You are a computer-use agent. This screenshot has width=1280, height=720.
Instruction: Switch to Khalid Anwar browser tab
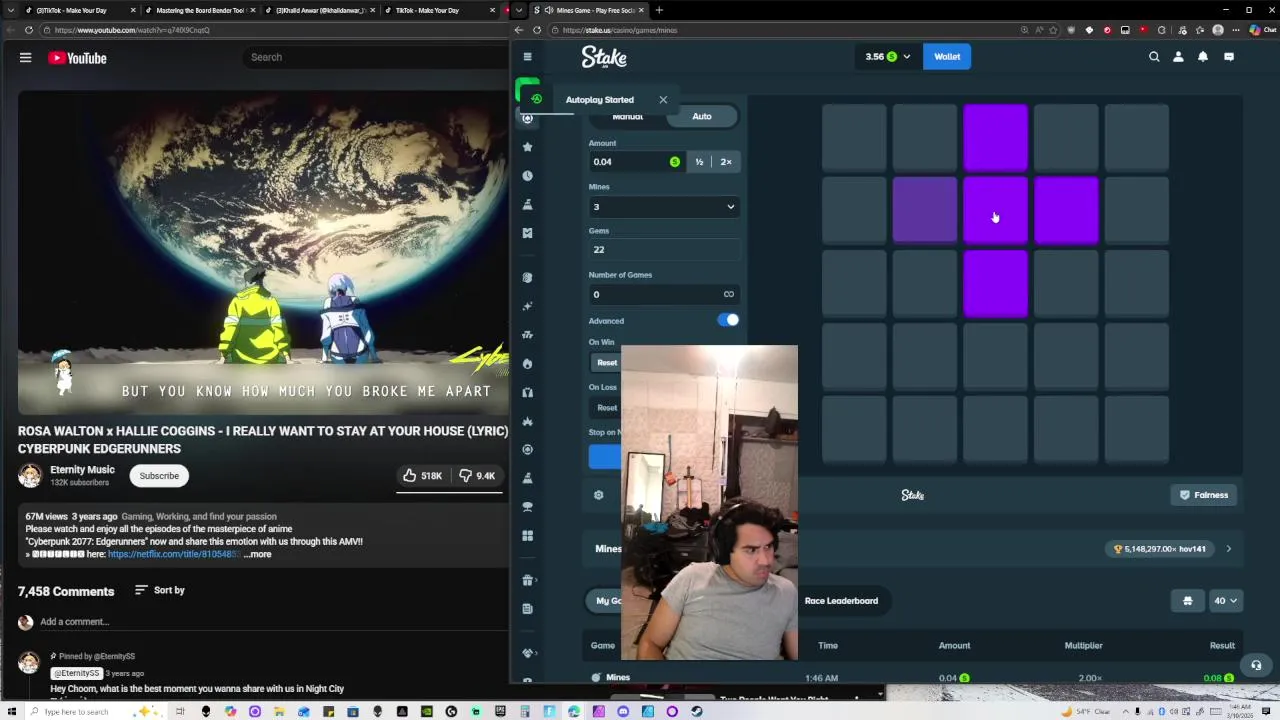(x=320, y=10)
